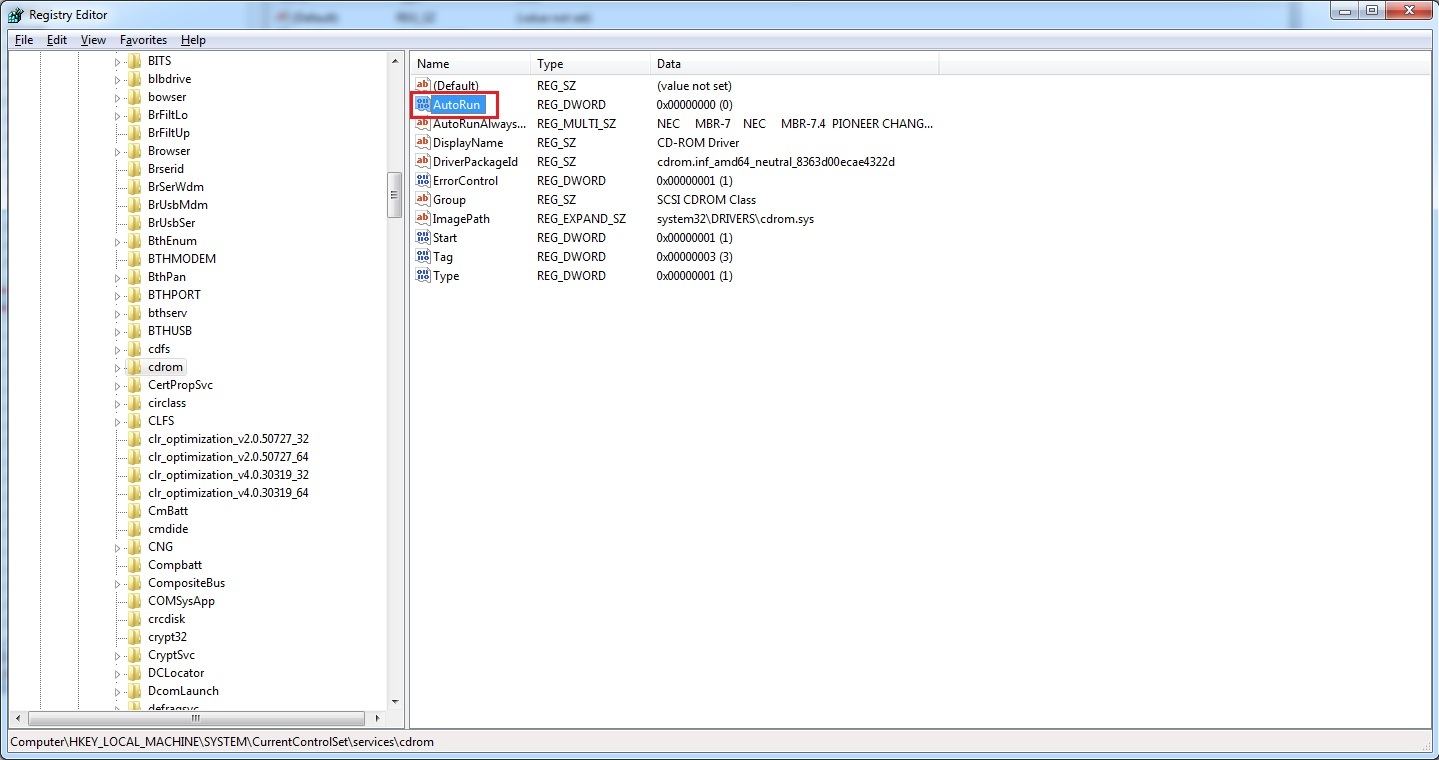This screenshot has height=760, width=1439.
Task: Click the Tag DWORD value icon
Action: tap(422, 256)
